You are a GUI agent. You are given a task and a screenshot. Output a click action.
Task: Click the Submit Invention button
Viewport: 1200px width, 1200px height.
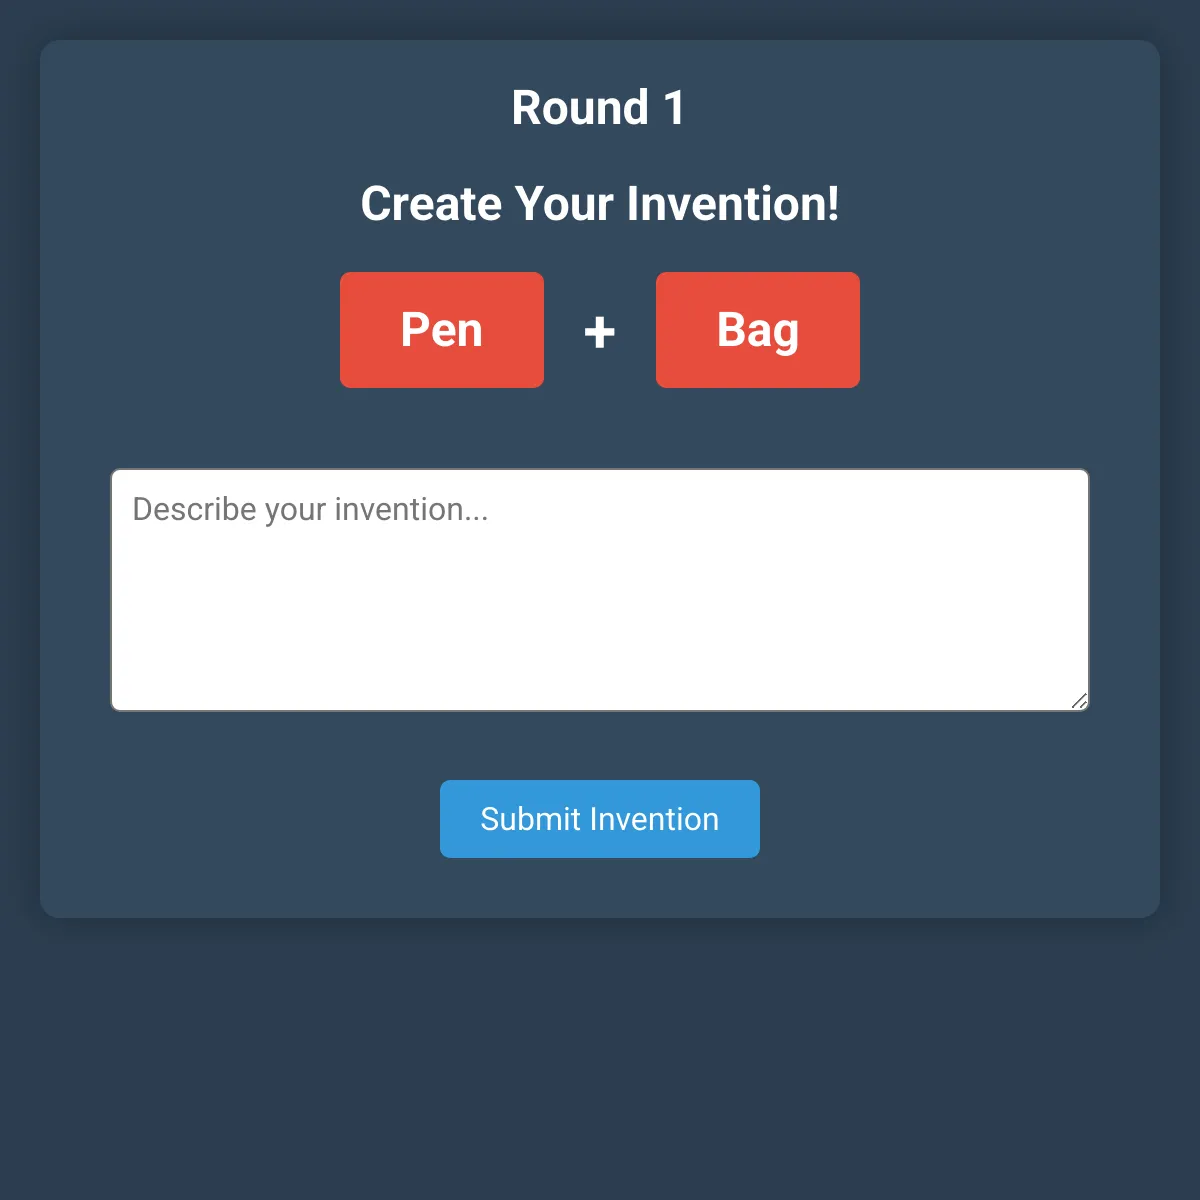[x=600, y=819]
